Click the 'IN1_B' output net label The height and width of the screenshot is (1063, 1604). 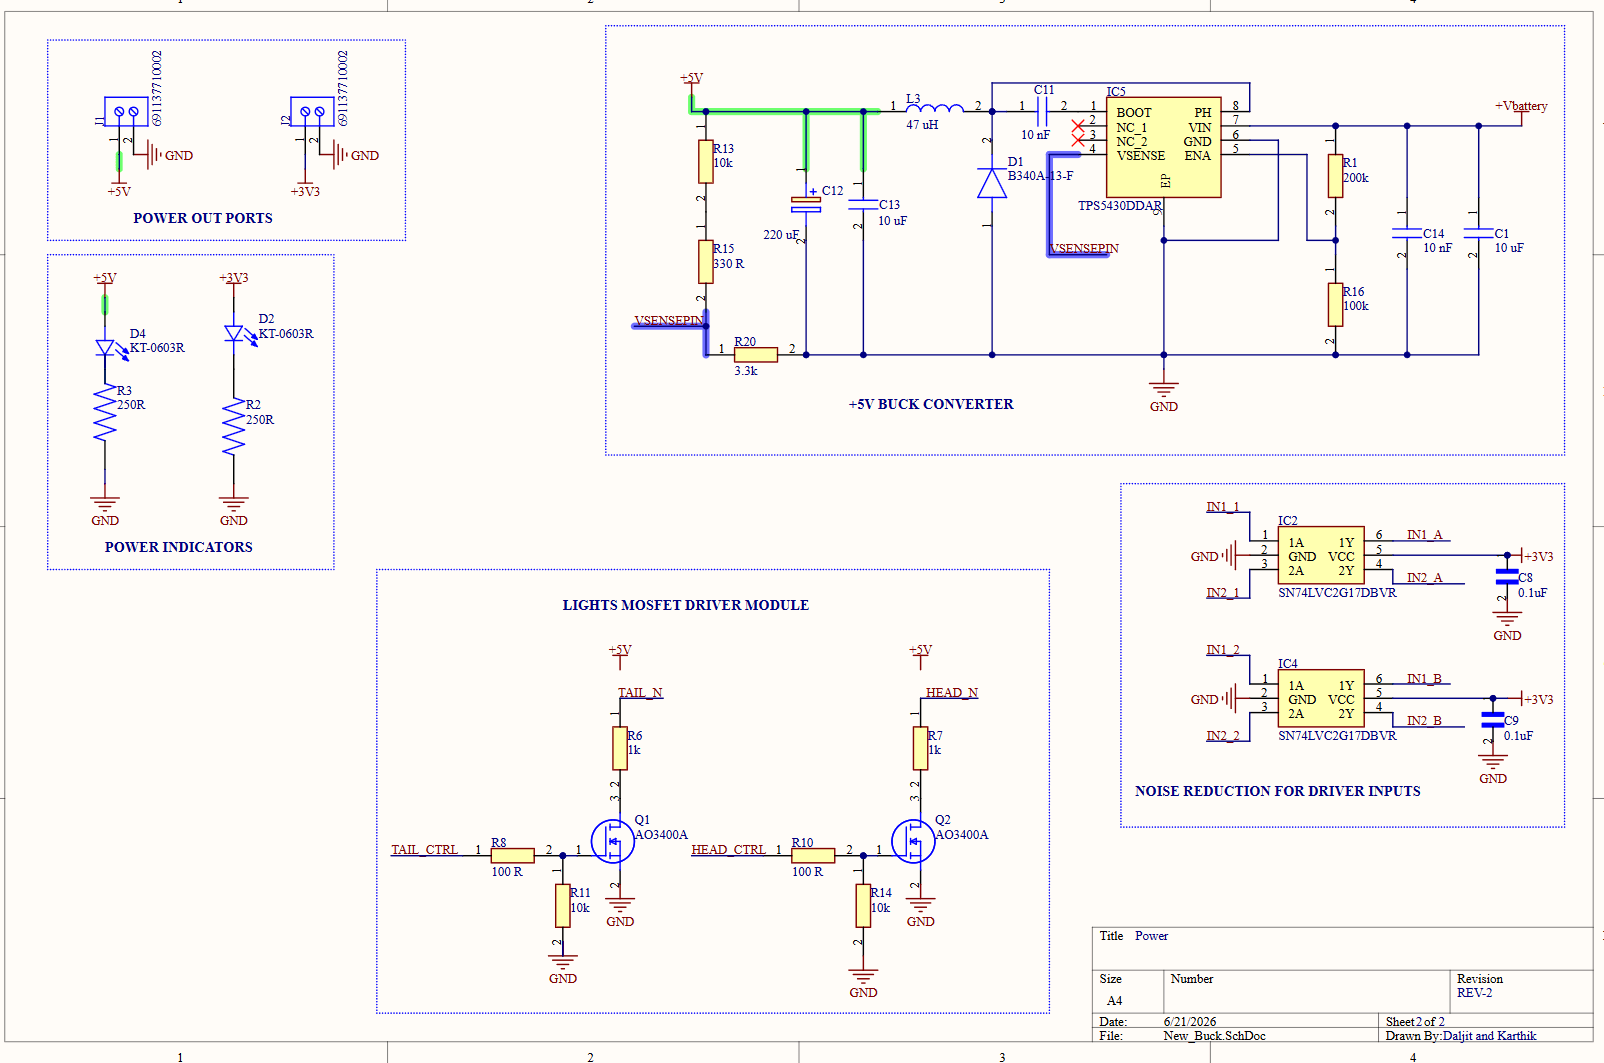[x=1425, y=679]
